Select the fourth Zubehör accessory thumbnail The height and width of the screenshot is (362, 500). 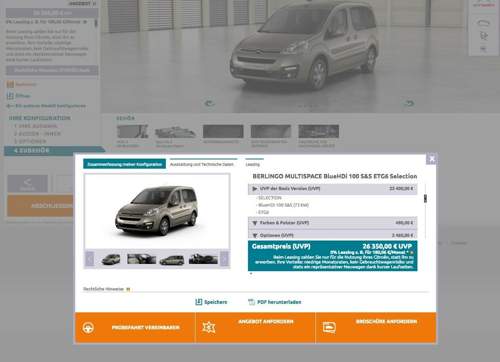click(x=271, y=131)
